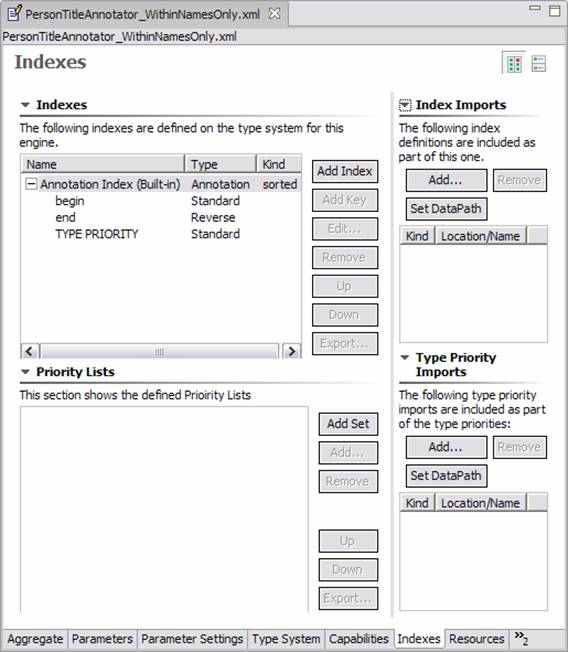Select the TYPE PRIORITY key row
The height and width of the screenshot is (652, 568).
(161, 234)
